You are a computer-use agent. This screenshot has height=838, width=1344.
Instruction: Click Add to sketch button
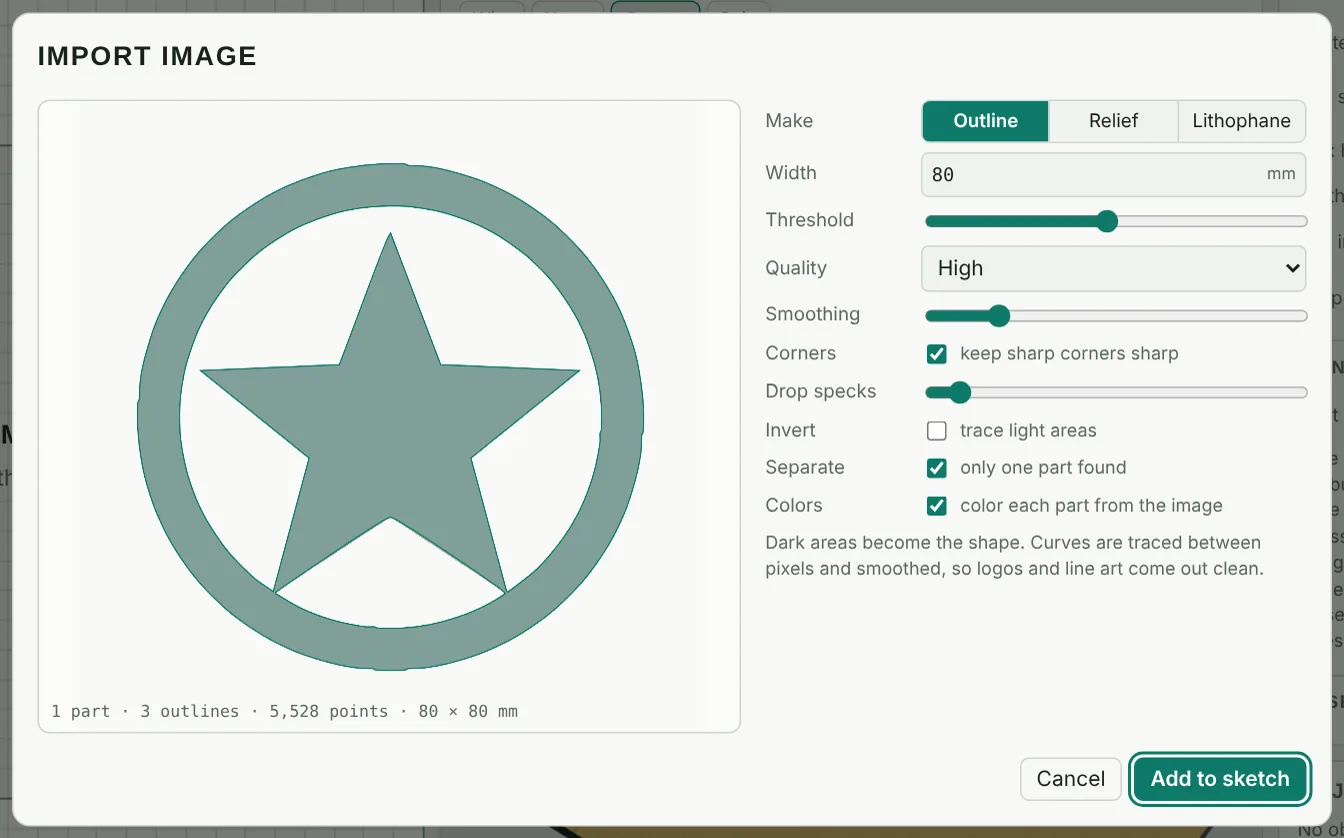tap(1220, 779)
